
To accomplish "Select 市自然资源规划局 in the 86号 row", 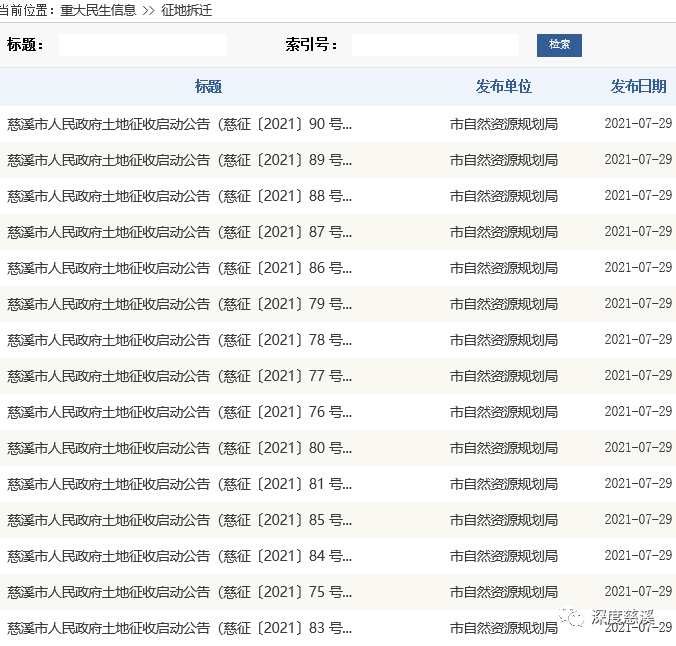I will pos(504,268).
